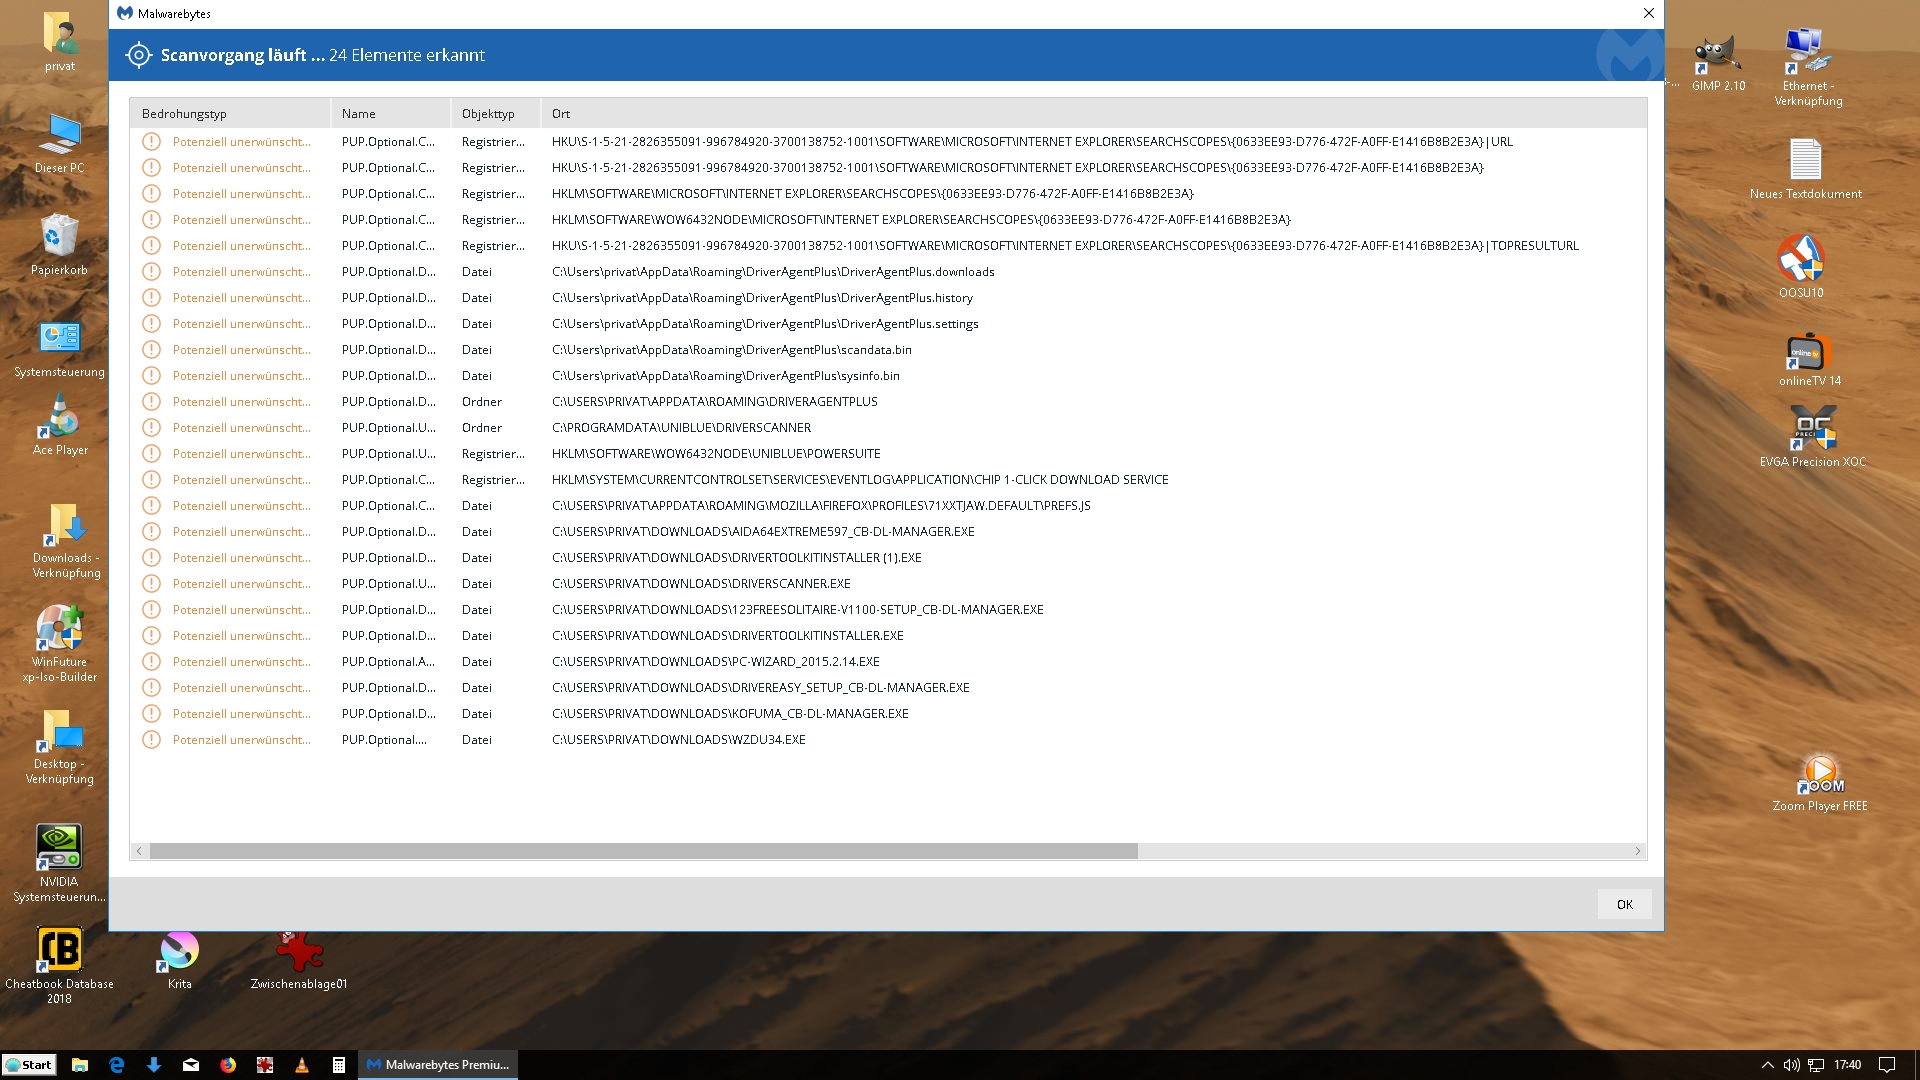The image size is (1920, 1080).
Task: Select the PREFS.JS detection row
Action: 820,506
